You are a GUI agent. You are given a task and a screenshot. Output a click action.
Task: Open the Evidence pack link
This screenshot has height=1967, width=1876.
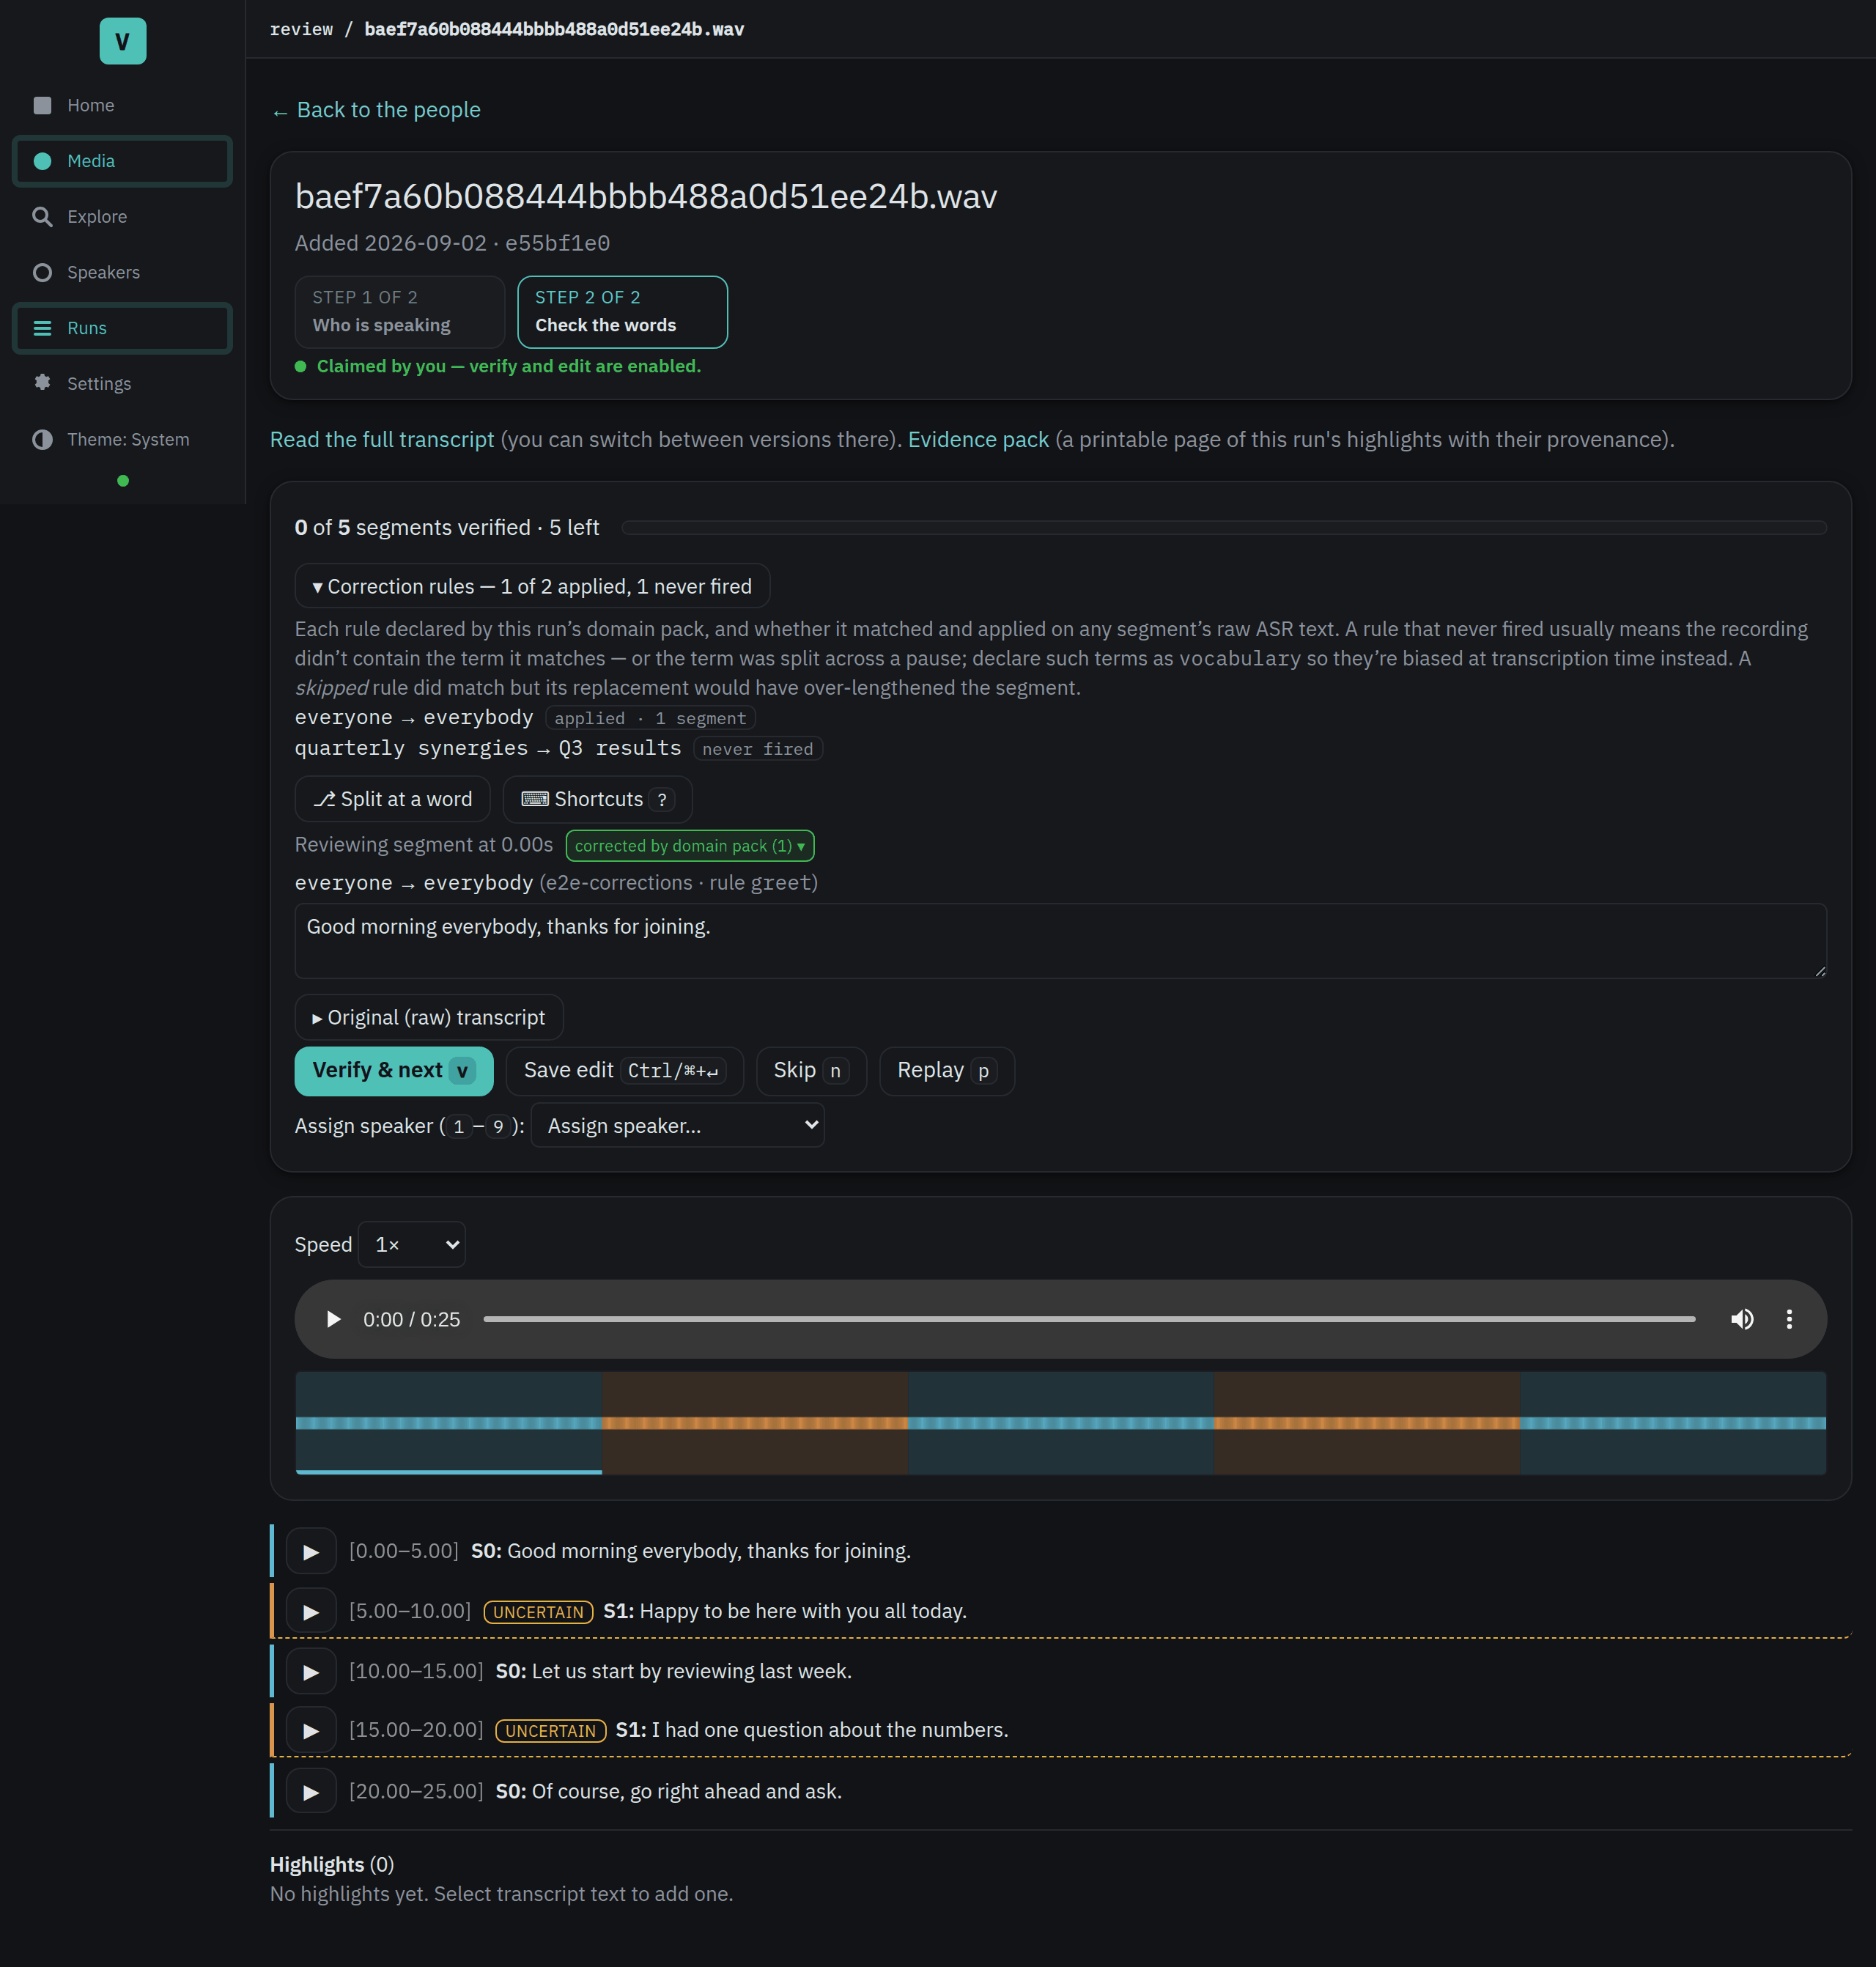tap(978, 439)
